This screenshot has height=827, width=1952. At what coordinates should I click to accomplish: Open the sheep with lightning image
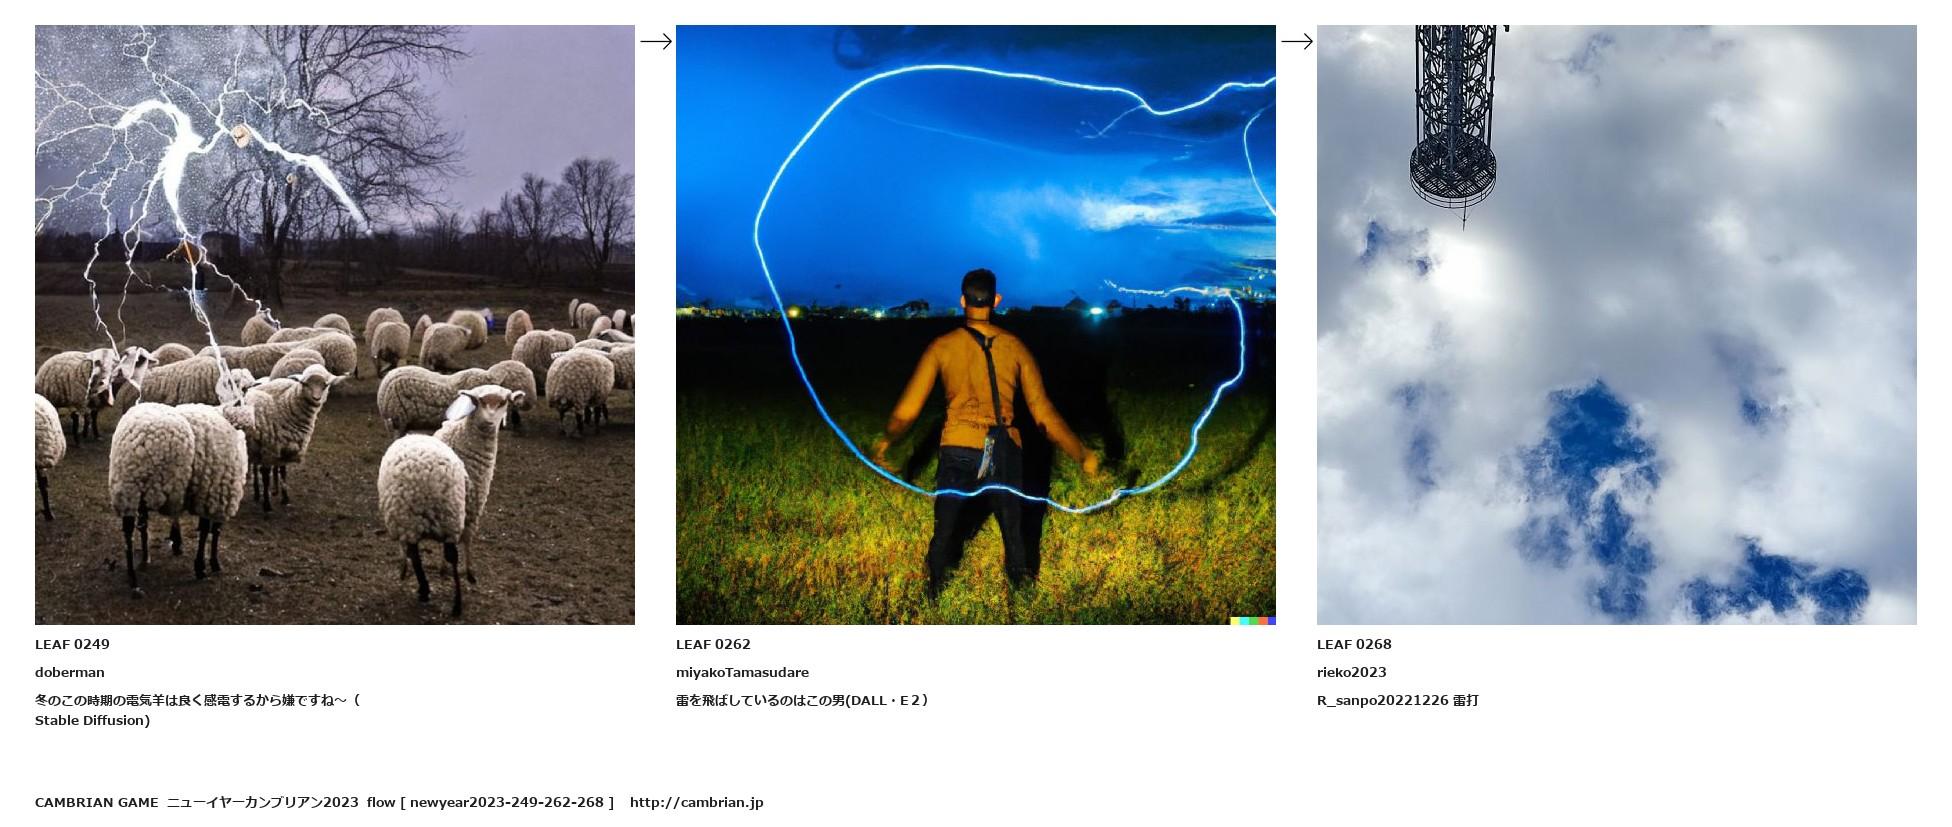pyautogui.click(x=335, y=325)
